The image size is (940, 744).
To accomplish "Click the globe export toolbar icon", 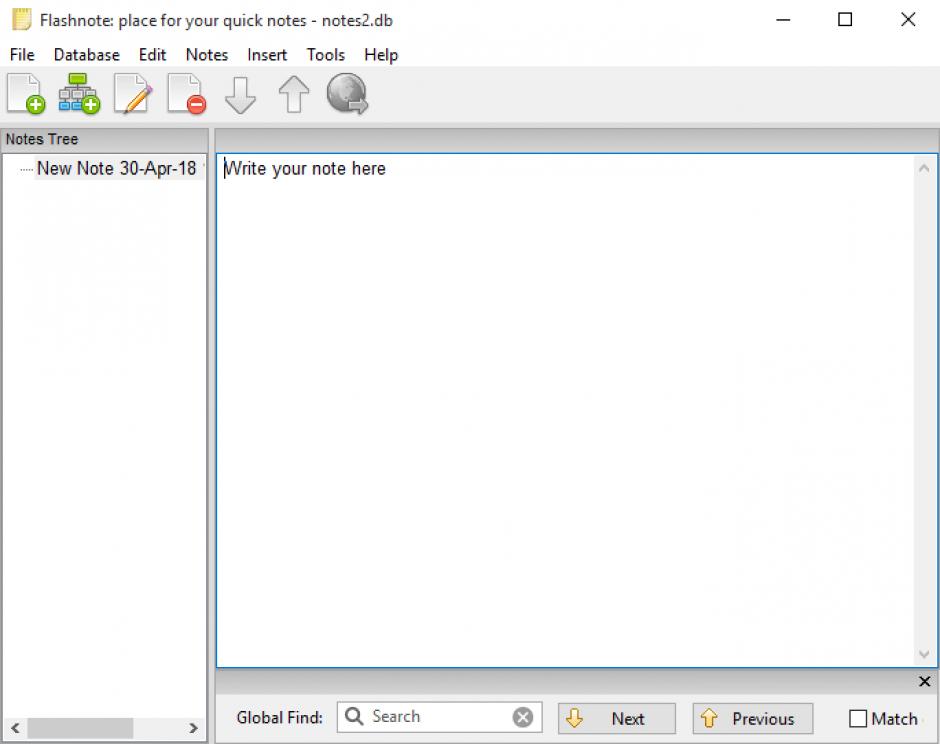I will coord(347,94).
